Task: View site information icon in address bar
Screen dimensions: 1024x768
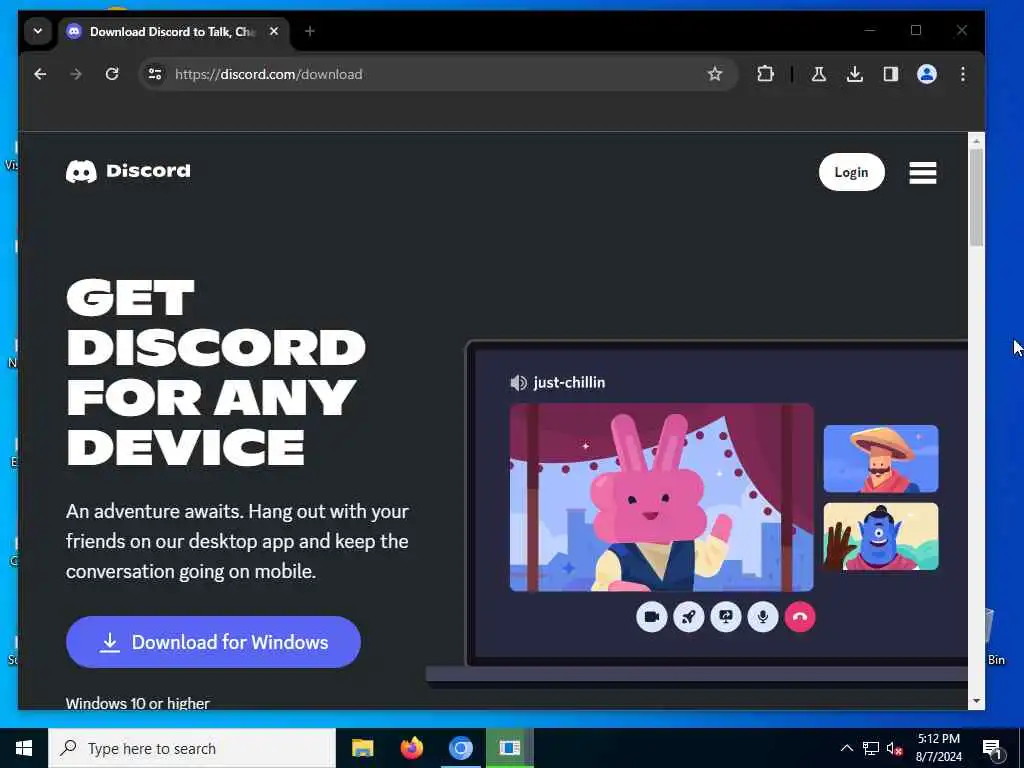Action: 155,74
